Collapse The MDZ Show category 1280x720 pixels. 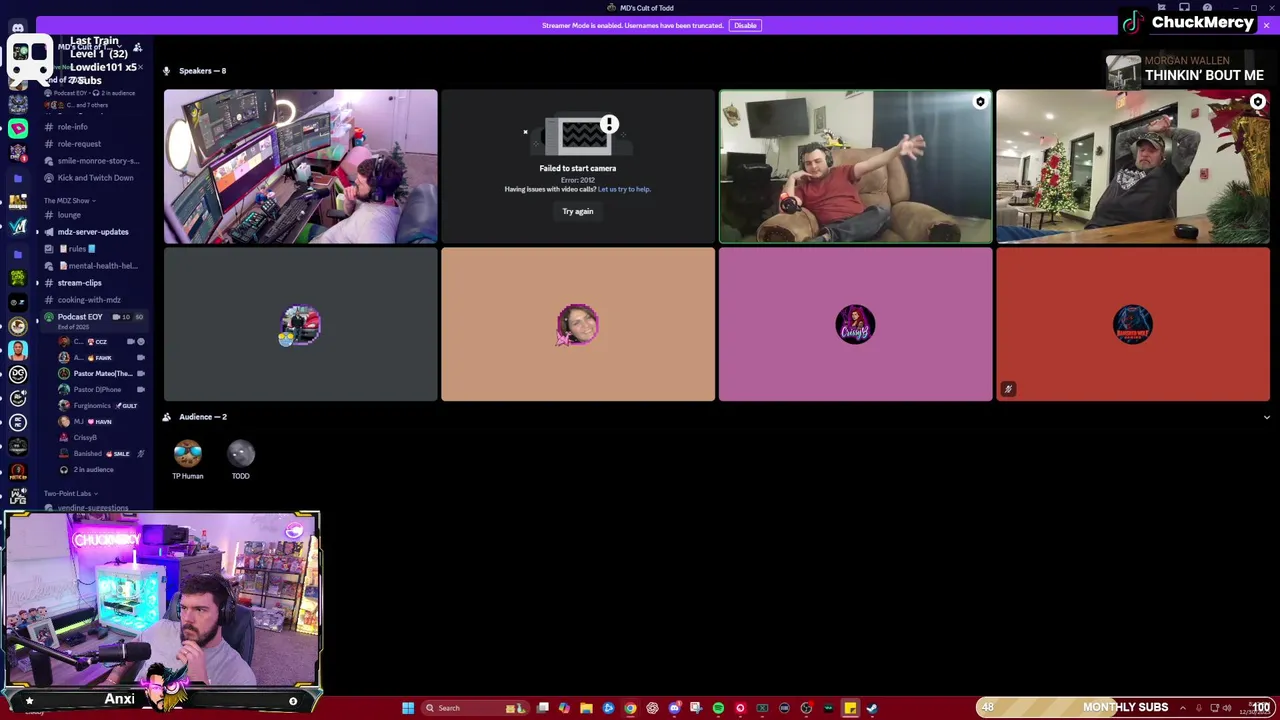point(68,201)
